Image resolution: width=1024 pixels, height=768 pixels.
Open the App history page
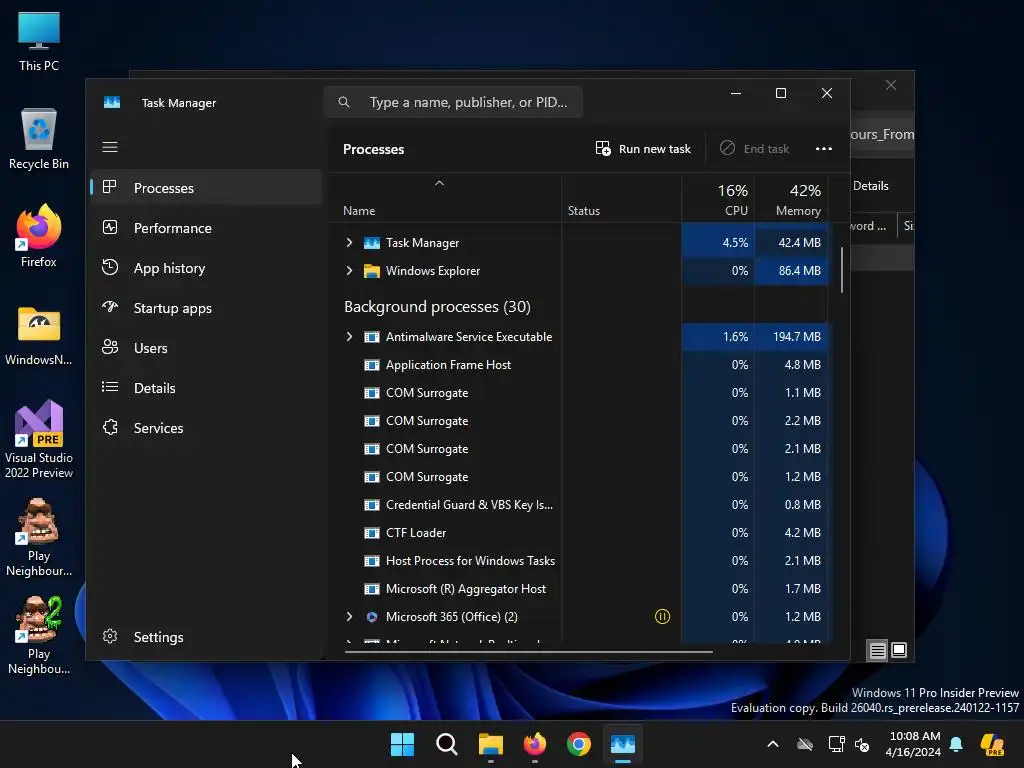click(206, 268)
